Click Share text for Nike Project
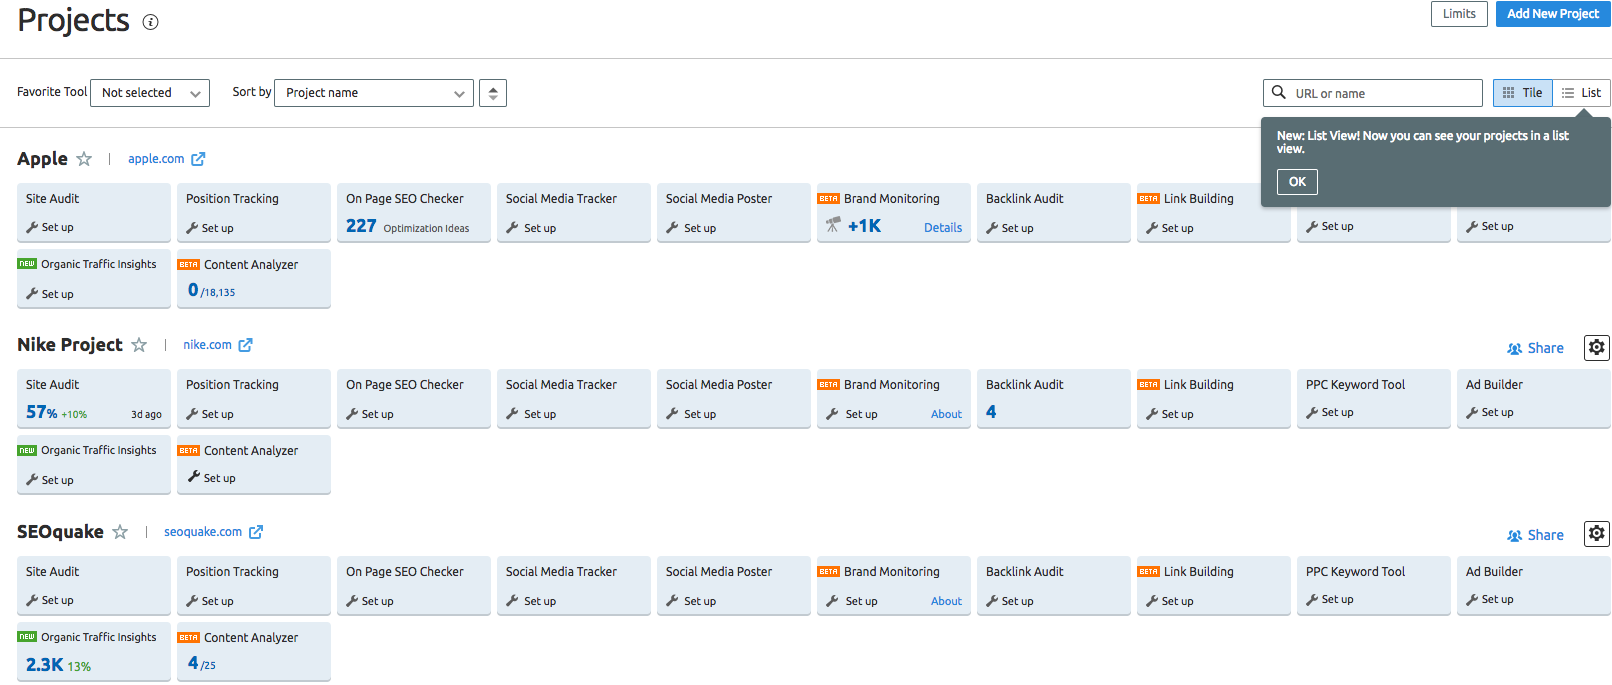 (x=1545, y=349)
